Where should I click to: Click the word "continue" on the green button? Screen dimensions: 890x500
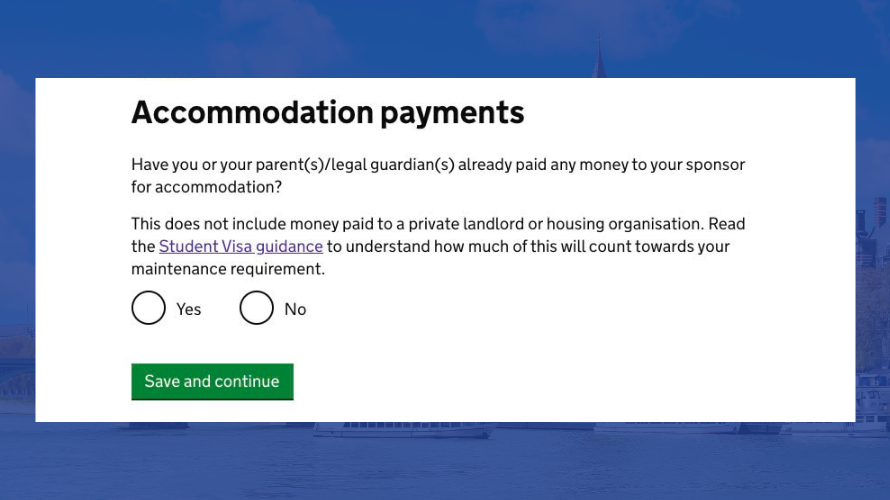coord(246,381)
